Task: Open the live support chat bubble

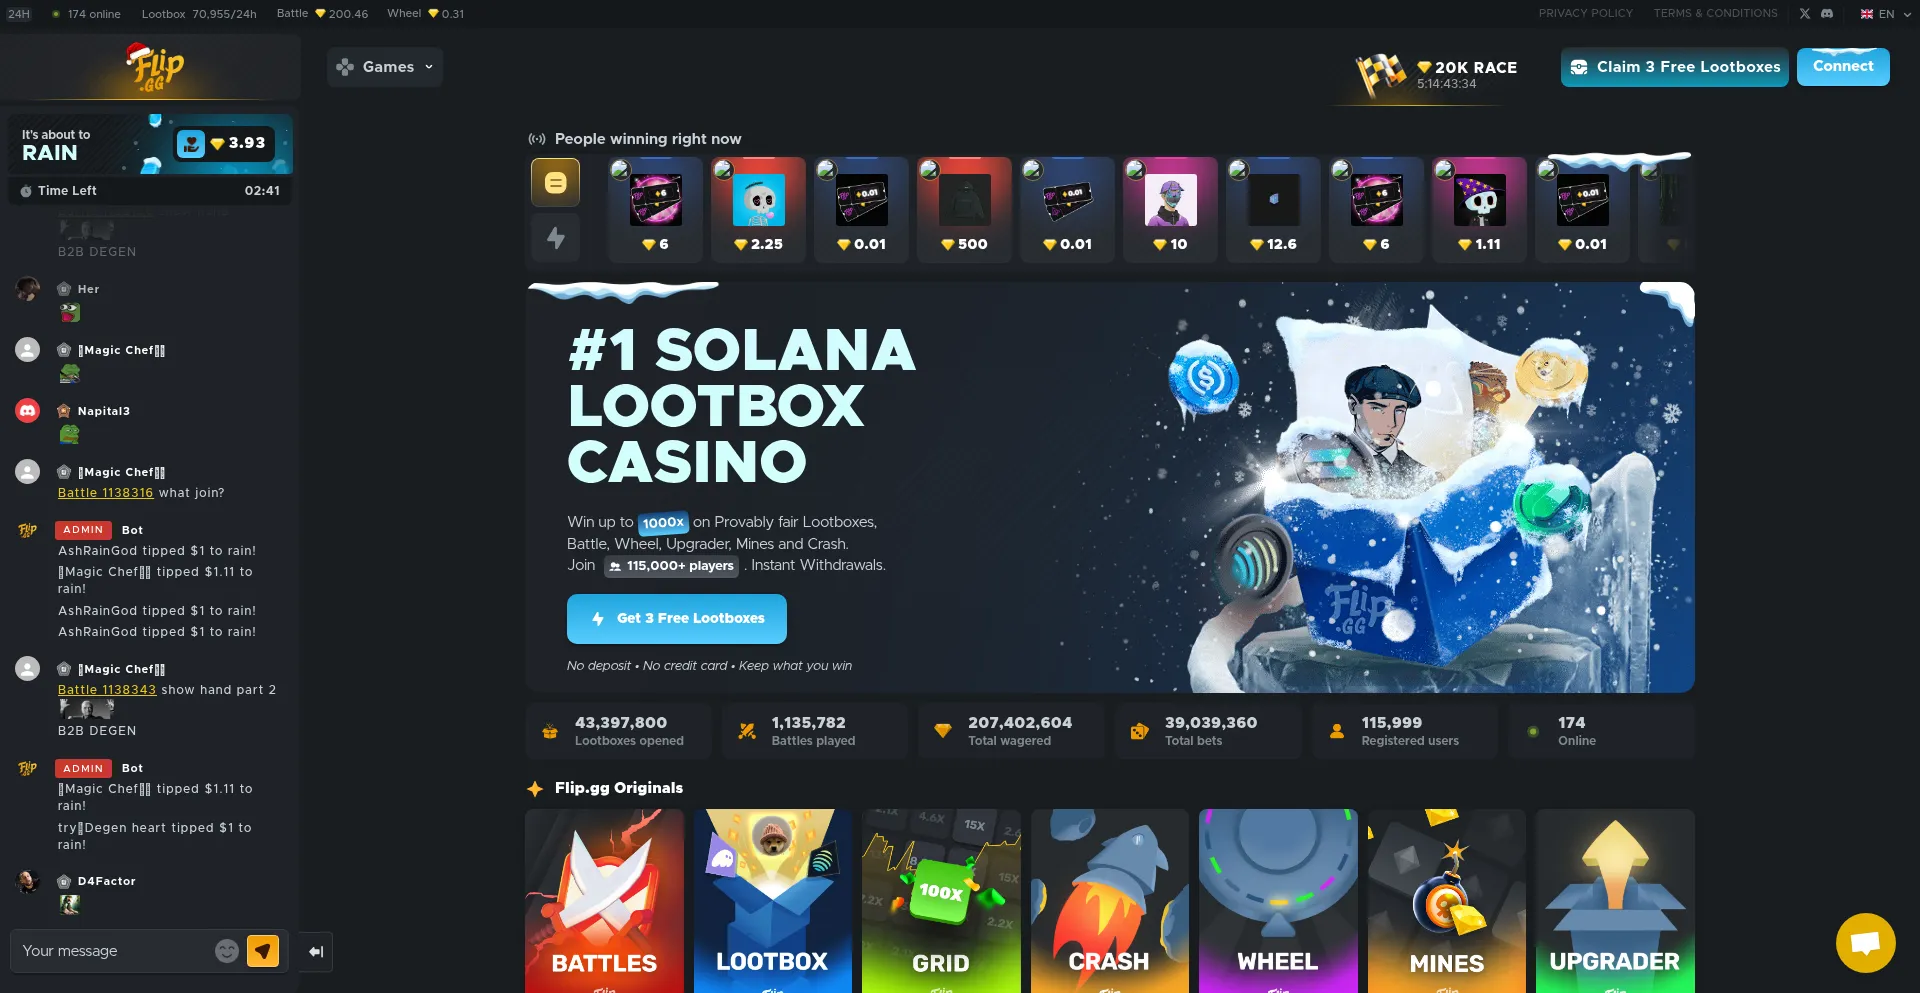Action: click(x=1865, y=943)
